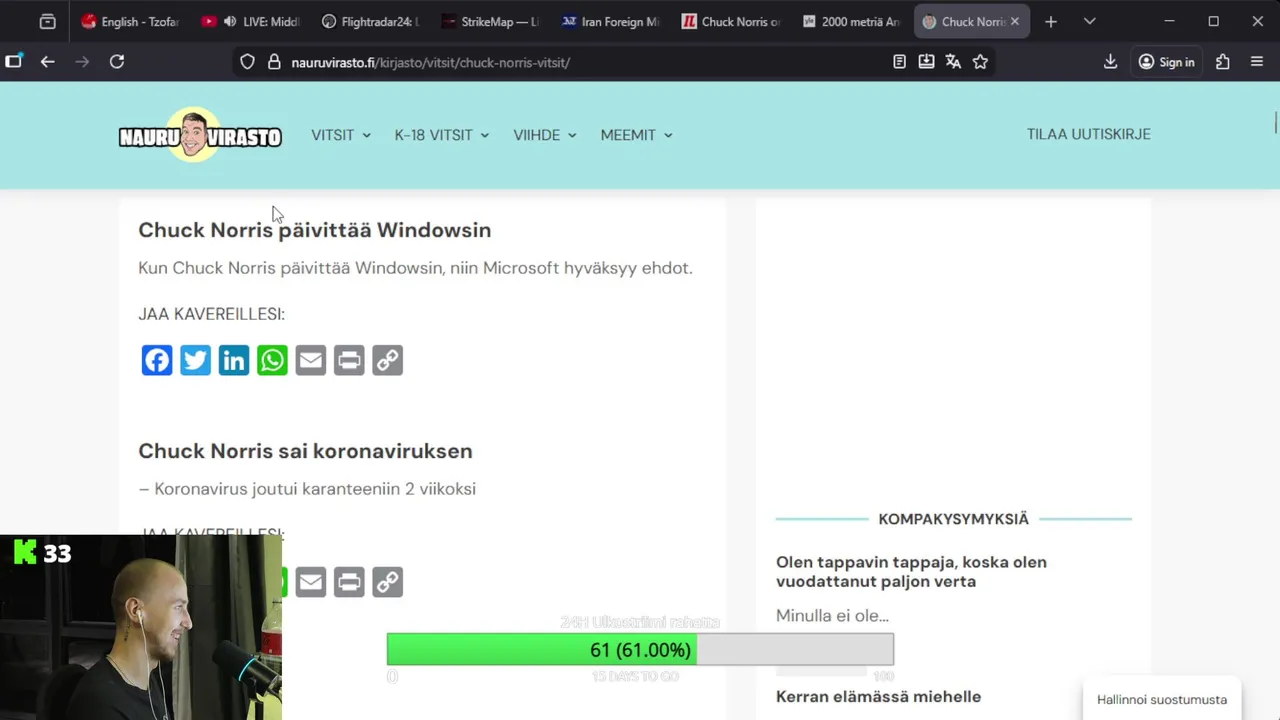The height and width of the screenshot is (720, 1280).
Task: Open the browser application menu
Action: point(1257,62)
